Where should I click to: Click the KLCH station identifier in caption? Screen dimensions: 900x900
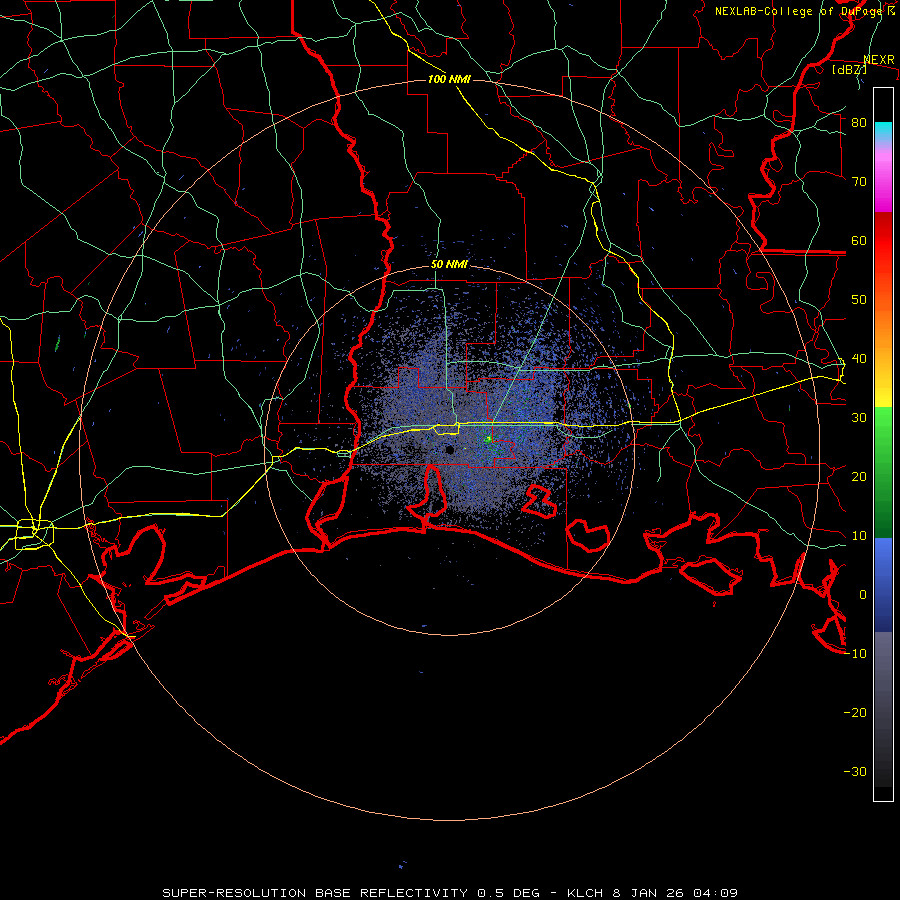[585, 893]
